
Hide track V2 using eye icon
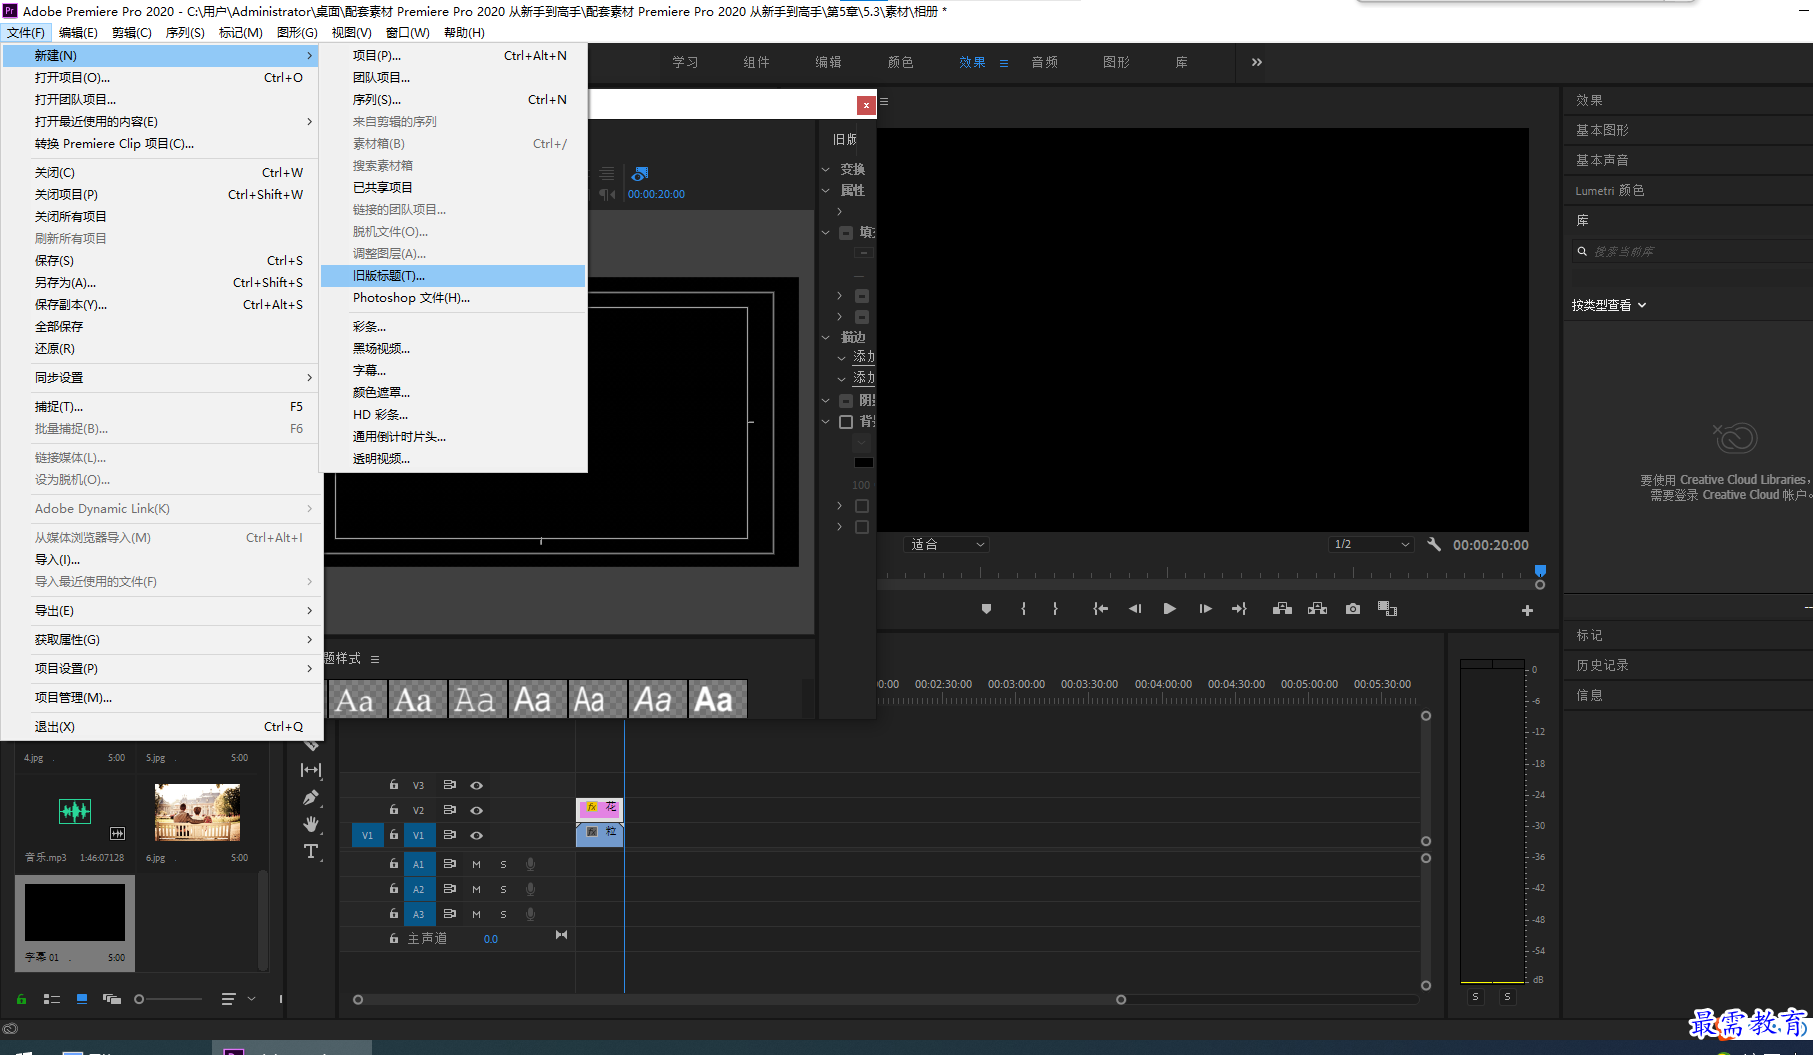(477, 810)
